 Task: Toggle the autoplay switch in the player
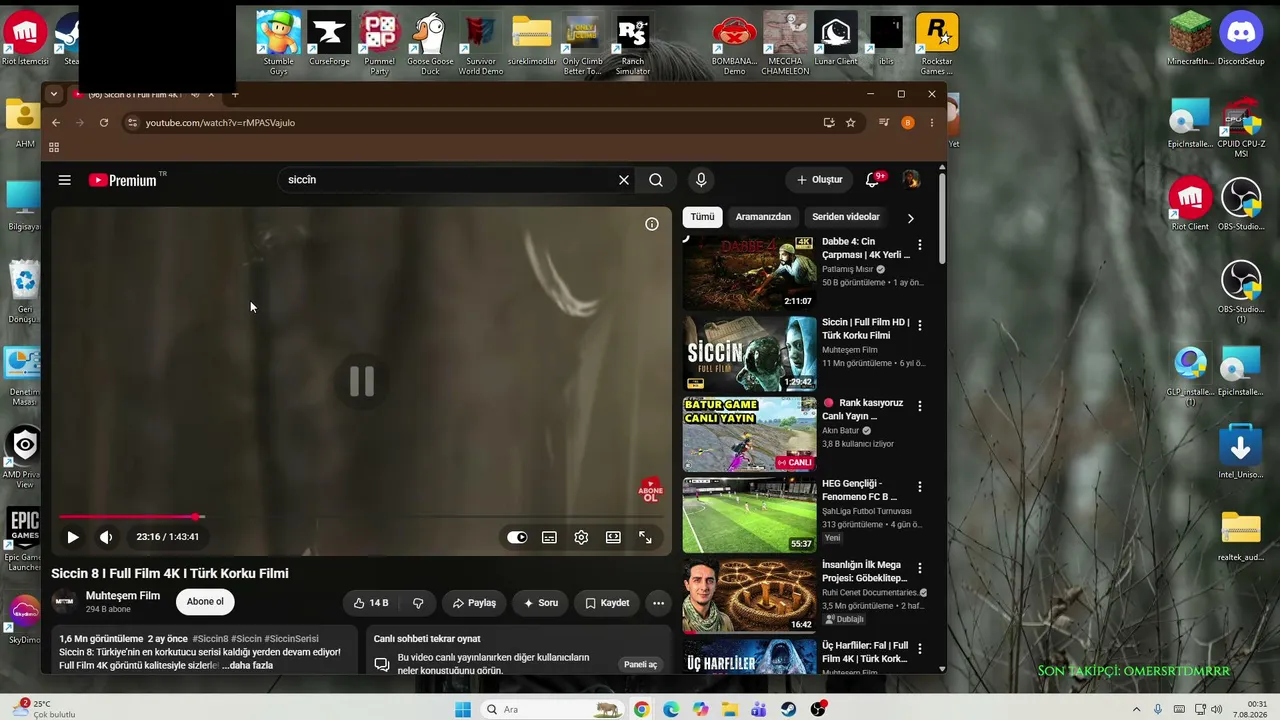[x=517, y=537]
